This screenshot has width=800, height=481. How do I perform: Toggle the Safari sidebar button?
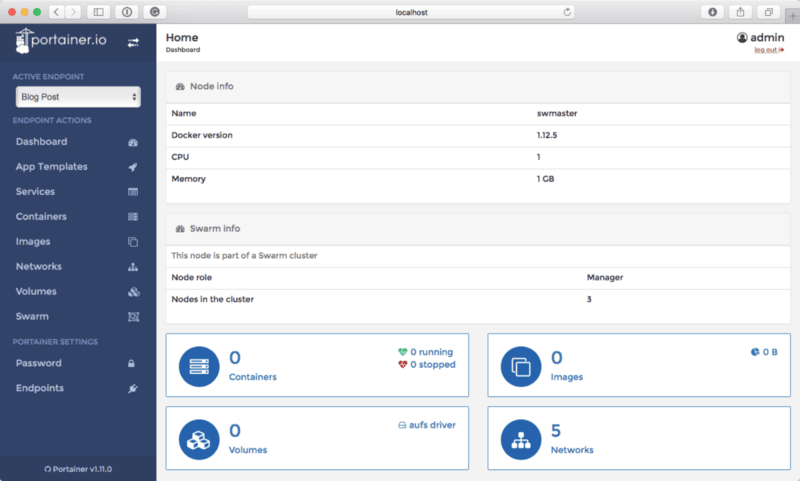tap(98, 12)
